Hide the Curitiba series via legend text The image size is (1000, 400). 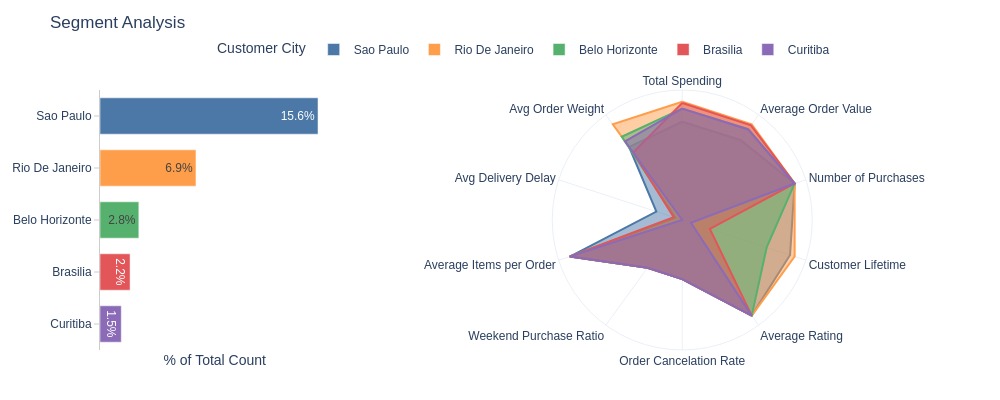[x=808, y=50]
